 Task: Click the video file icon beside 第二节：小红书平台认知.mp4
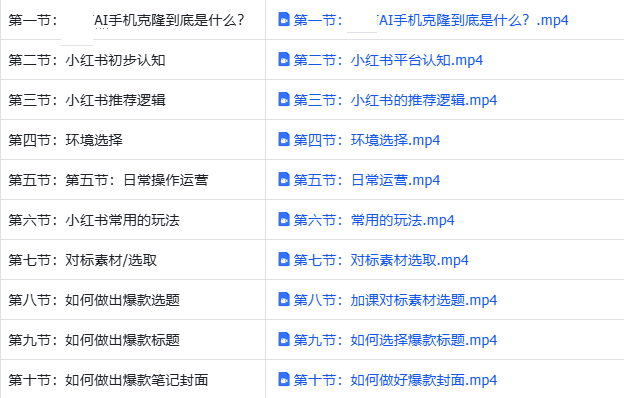tap(284, 59)
